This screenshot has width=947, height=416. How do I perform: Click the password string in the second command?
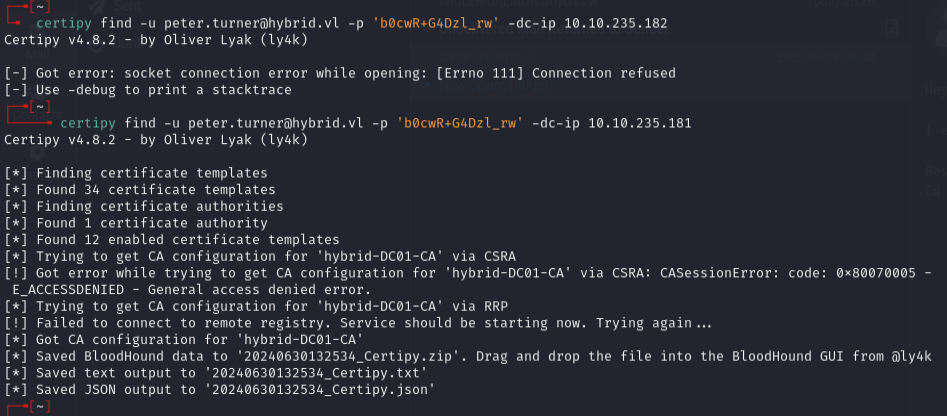click(461, 123)
